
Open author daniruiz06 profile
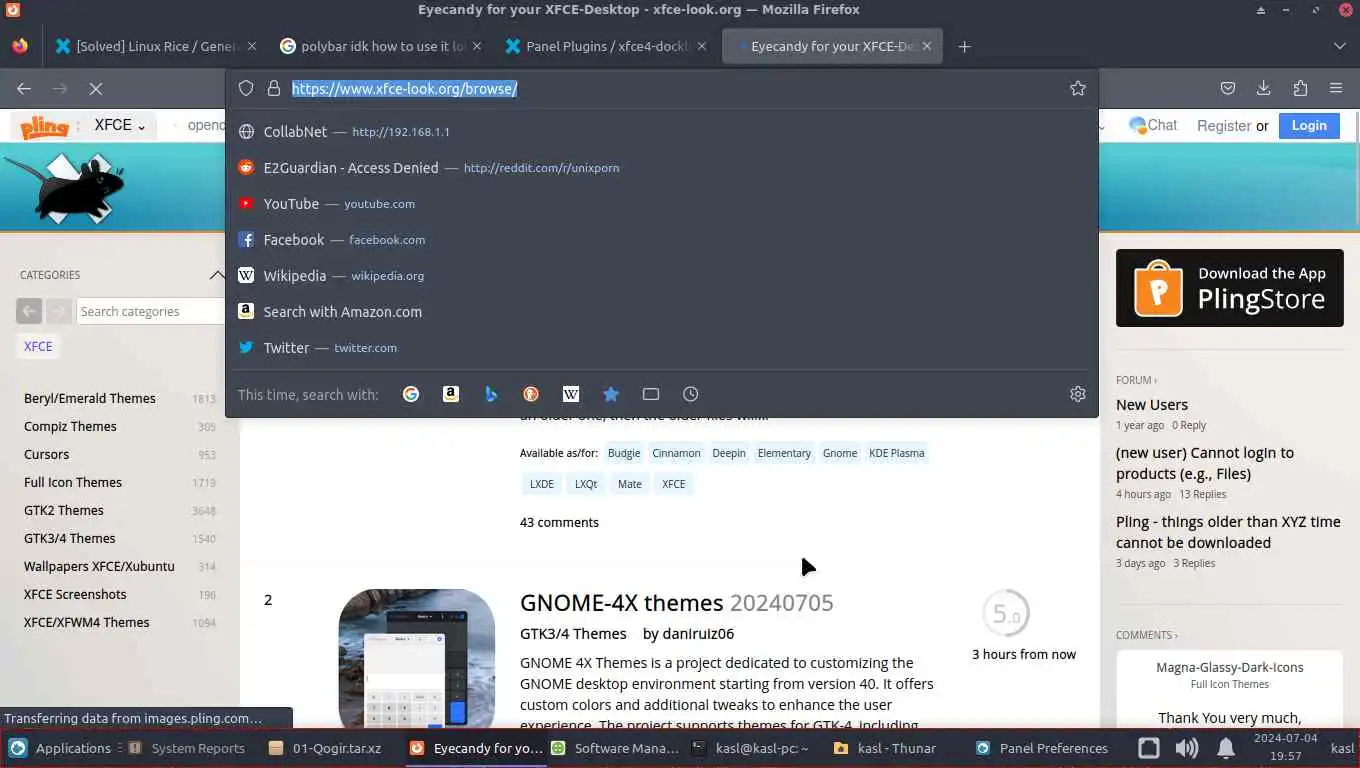tap(698, 634)
